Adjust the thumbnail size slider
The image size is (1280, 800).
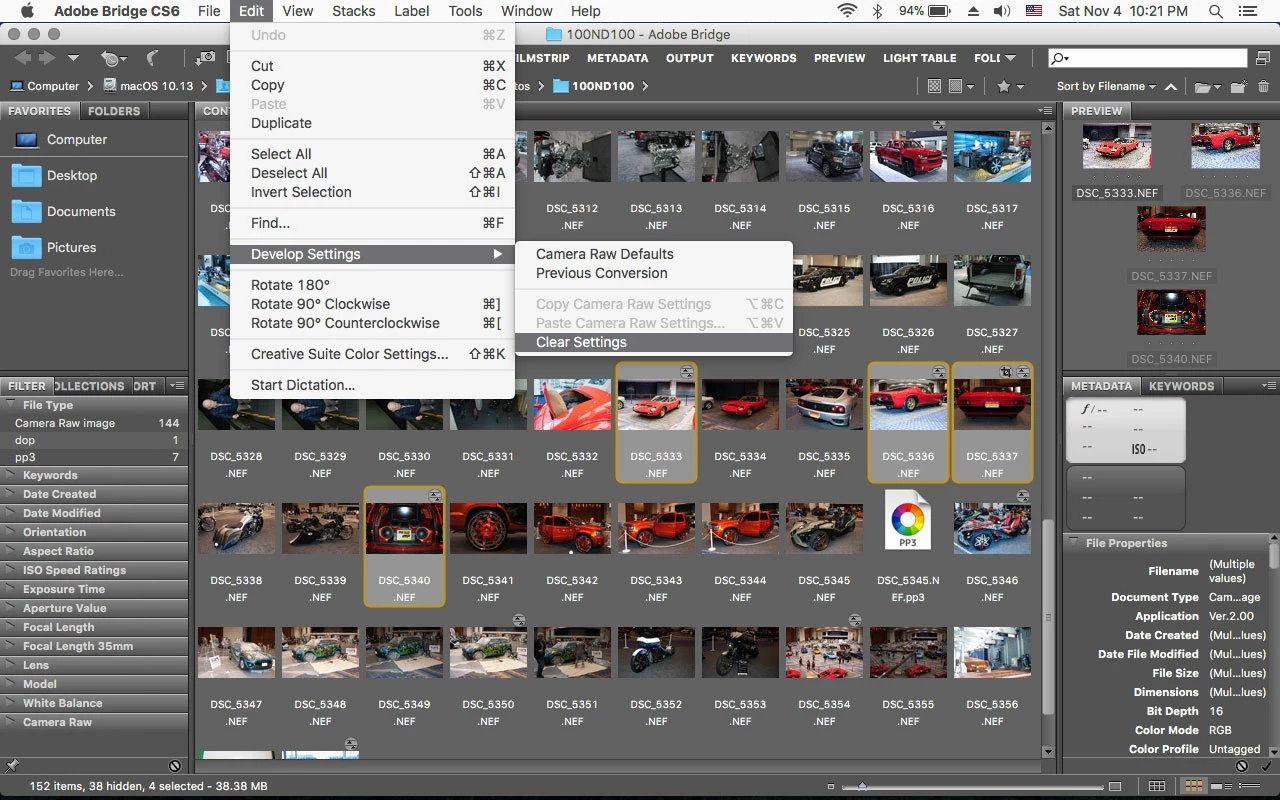pos(862,786)
